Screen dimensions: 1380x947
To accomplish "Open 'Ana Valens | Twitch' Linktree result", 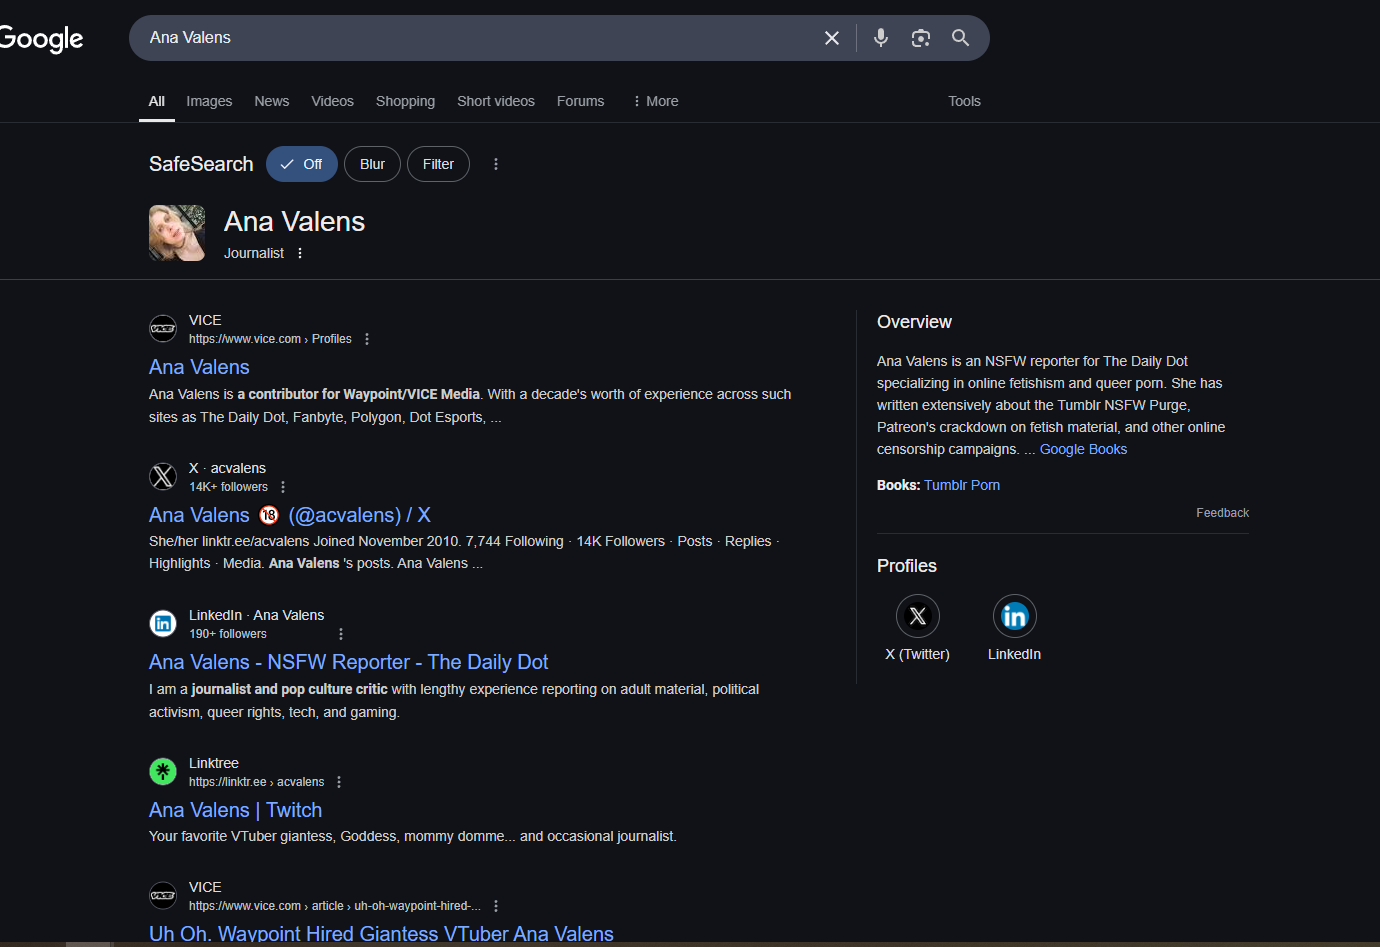I will 235,810.
